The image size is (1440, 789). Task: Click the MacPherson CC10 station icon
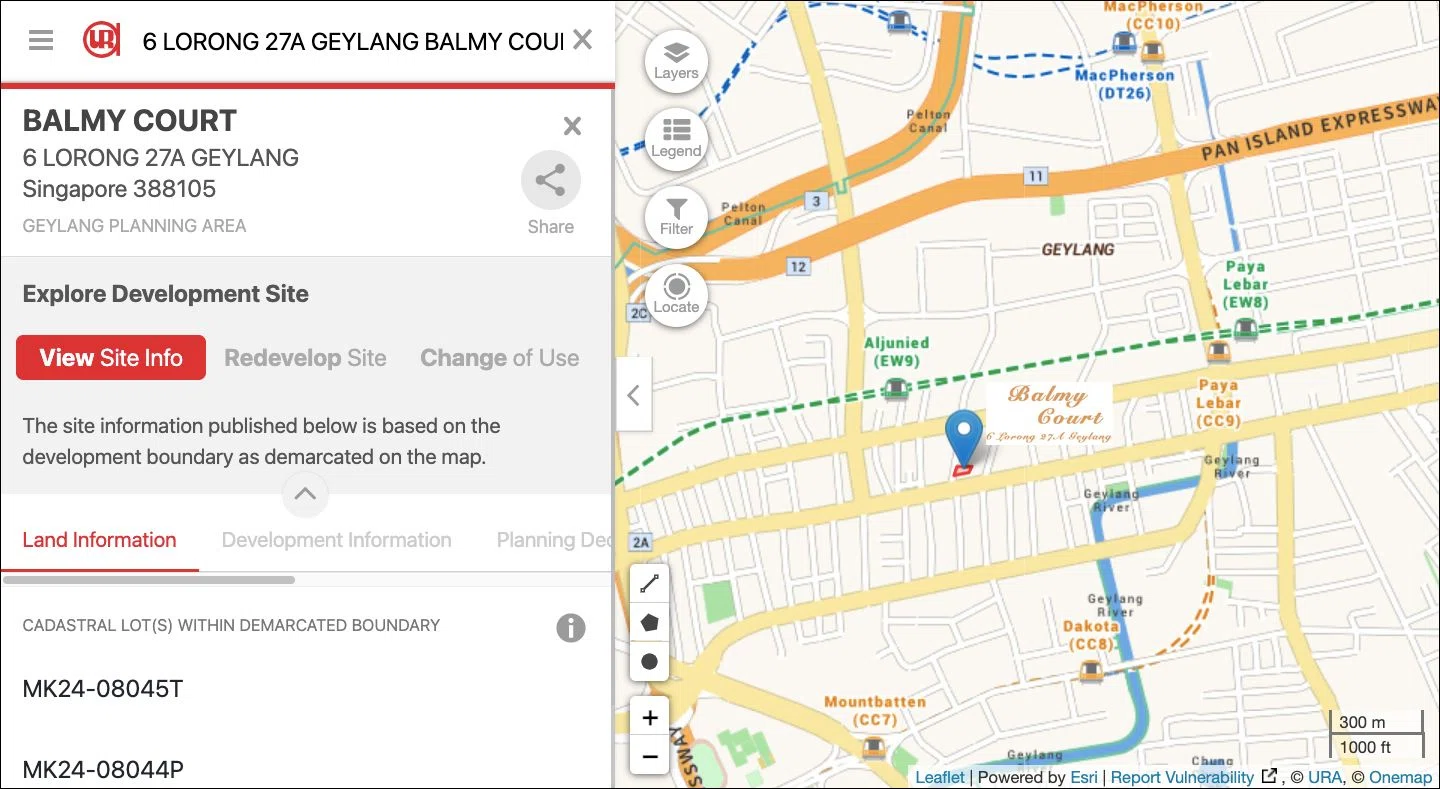[x=1153, y=51]
